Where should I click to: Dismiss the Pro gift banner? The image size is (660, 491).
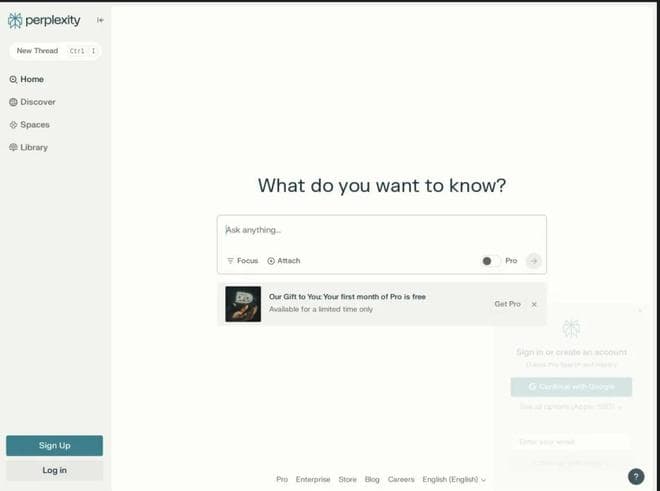534,304
